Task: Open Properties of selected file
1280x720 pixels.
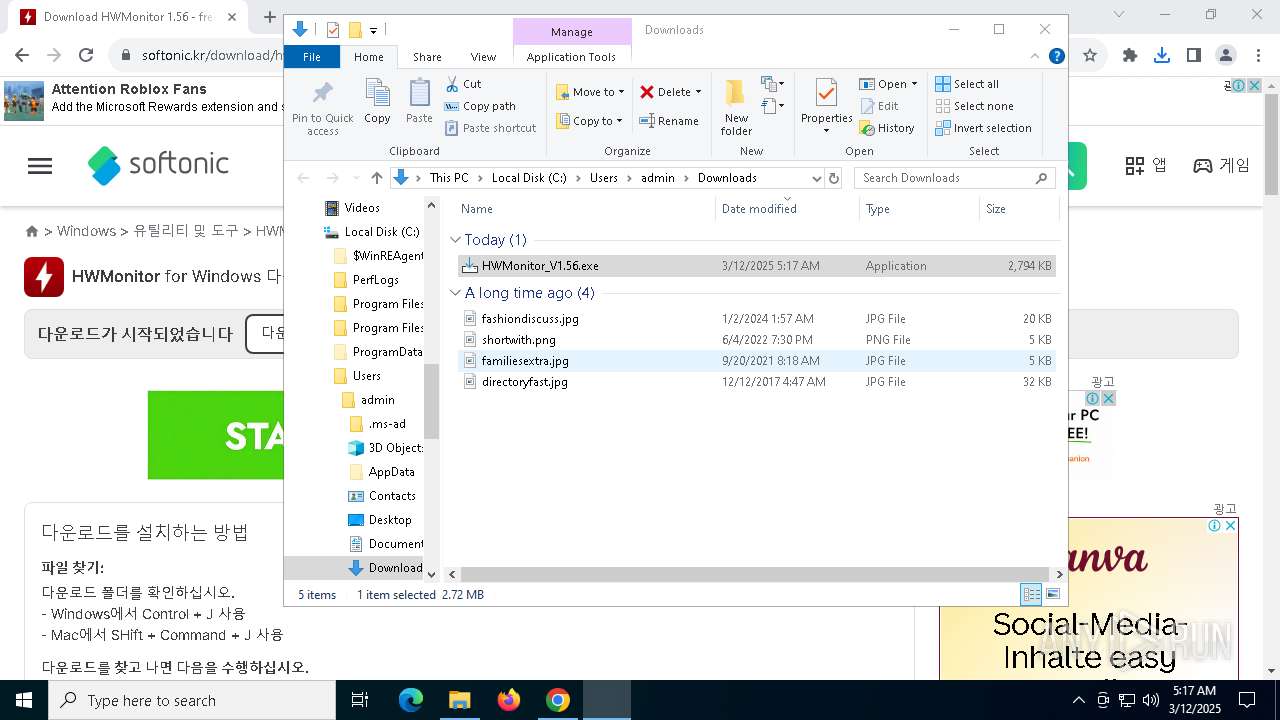Action: (826, 106)
